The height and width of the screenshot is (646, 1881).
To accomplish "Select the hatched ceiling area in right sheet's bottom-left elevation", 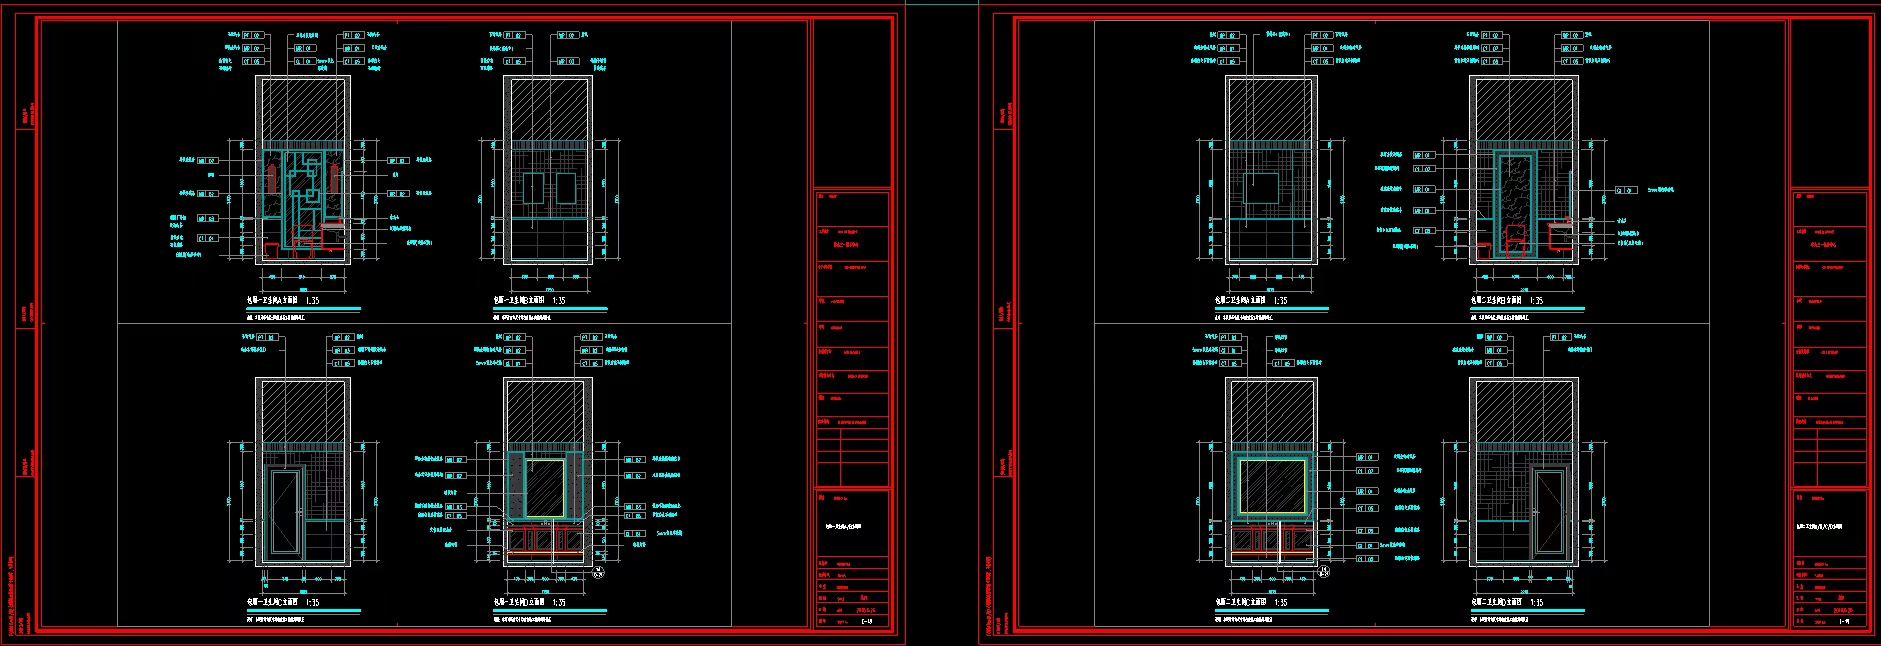I will 1271,410.
